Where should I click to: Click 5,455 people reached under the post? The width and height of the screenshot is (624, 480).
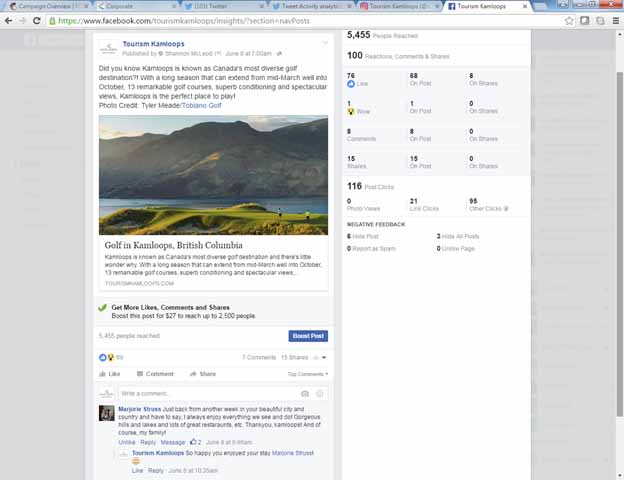[x=129, y=336]
